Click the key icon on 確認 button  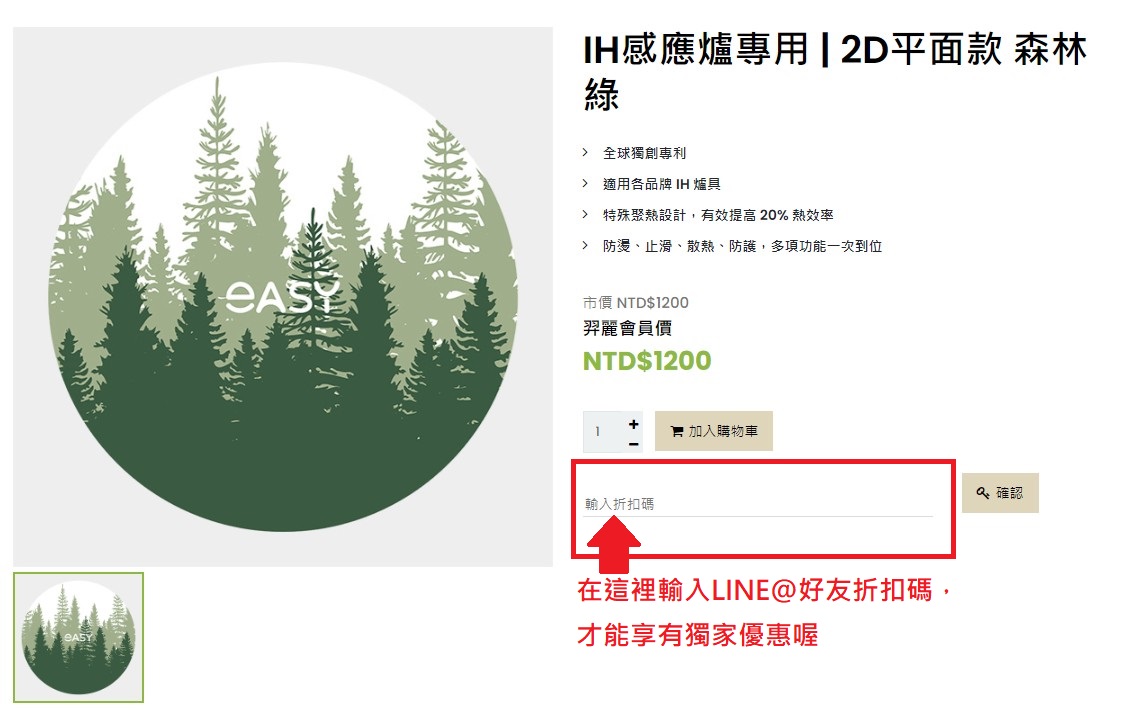pos(983,492)
